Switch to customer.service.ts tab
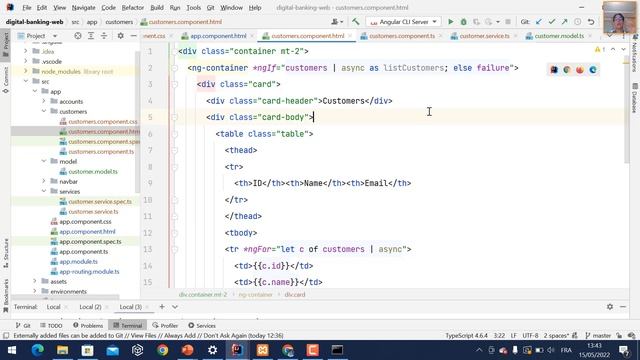This screenshot has width=640, height=360. (484, 36)
